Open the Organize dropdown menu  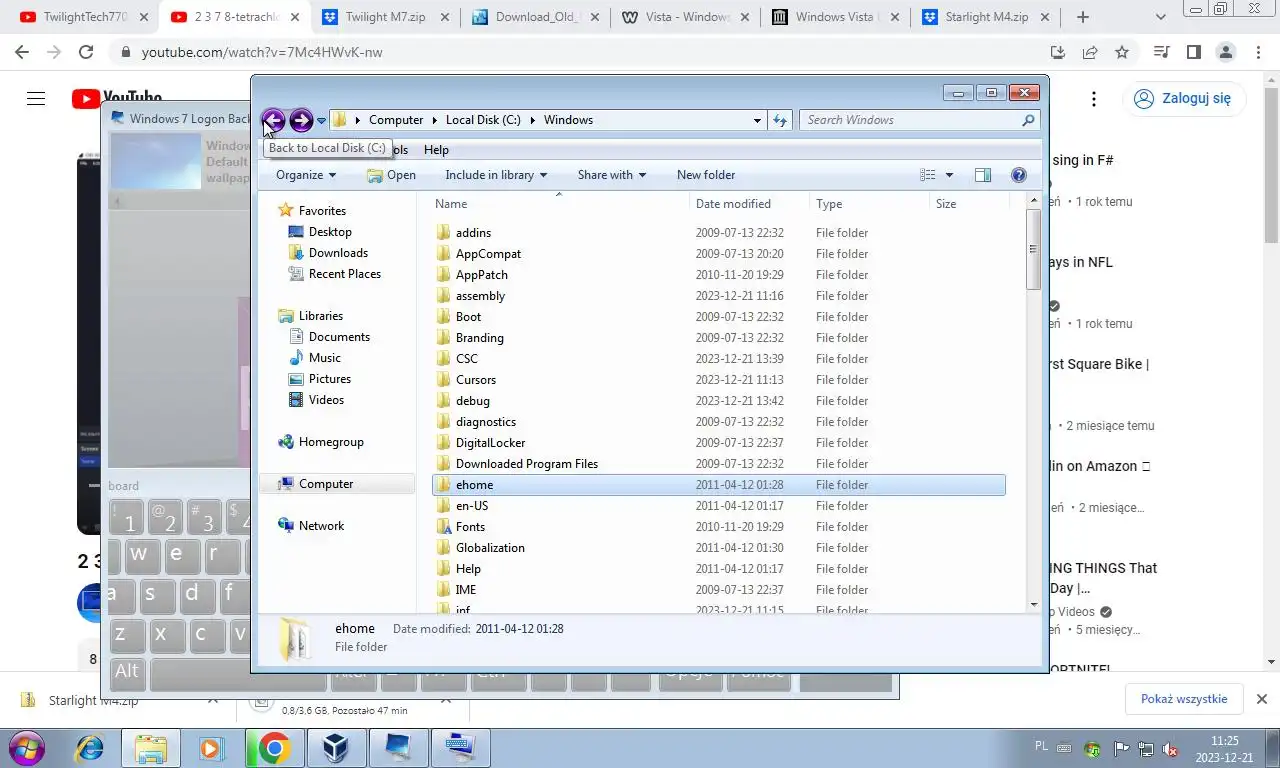[x=306, y=175]
